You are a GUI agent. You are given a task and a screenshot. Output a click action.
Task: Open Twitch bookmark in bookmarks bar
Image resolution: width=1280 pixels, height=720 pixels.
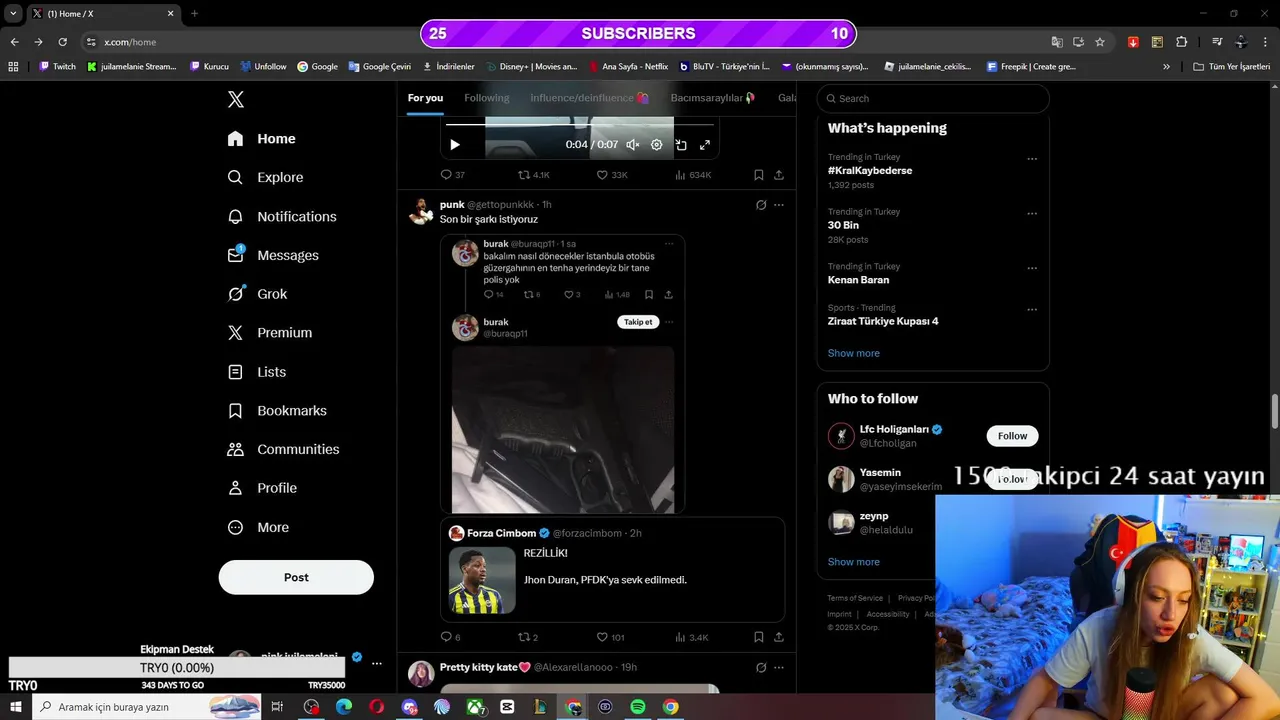point(57,67)
